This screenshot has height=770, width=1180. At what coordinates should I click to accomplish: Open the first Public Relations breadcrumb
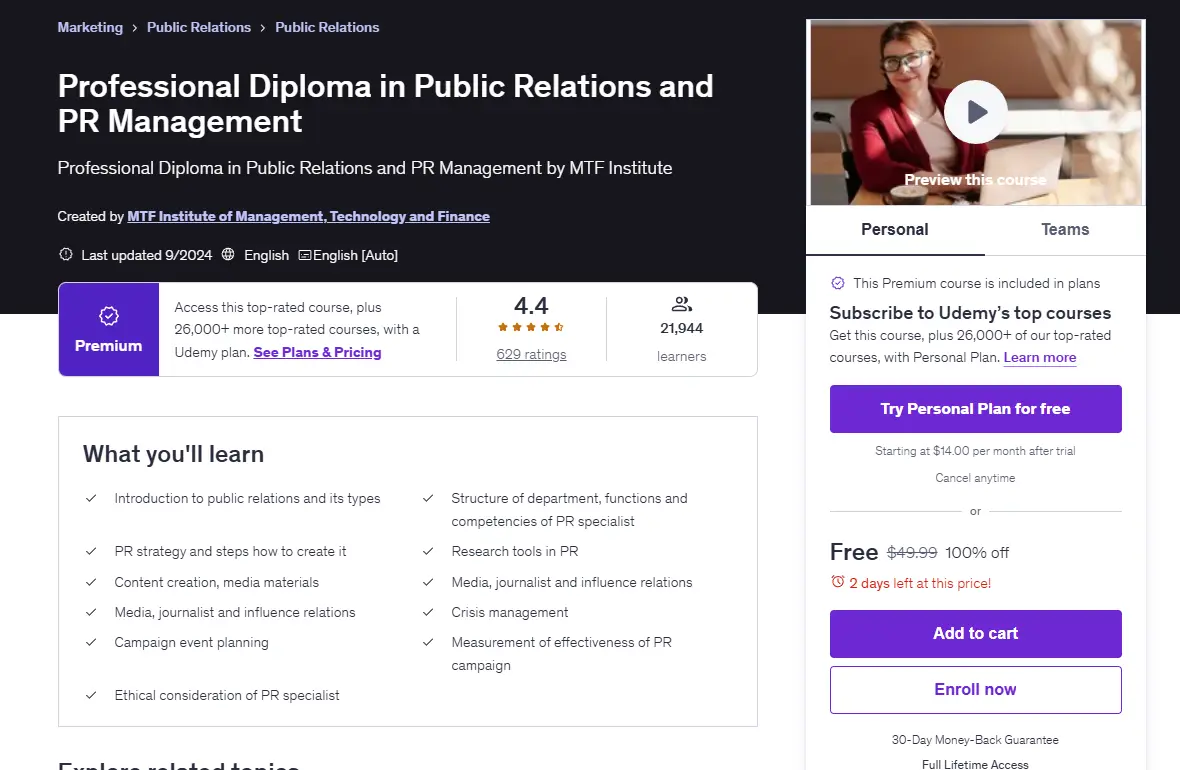pos(199,27)
